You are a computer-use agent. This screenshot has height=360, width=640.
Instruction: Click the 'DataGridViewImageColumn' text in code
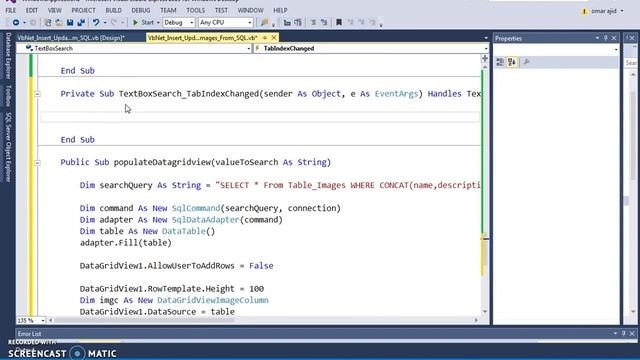213,300
